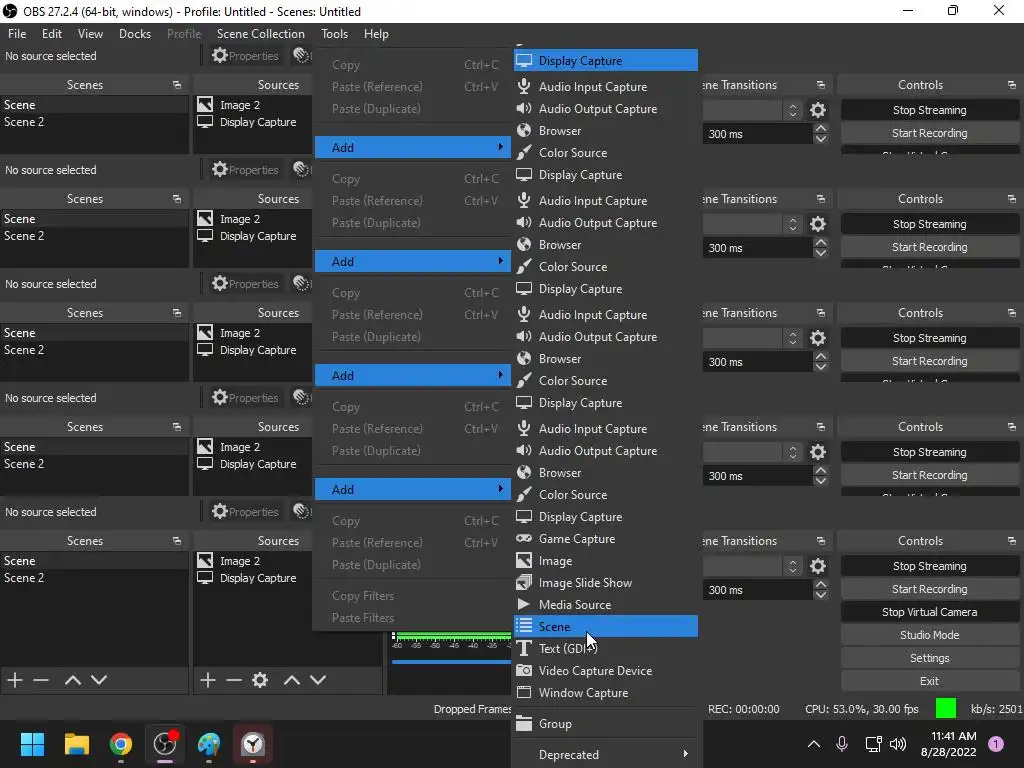This screenshot has height=768, width=1024.
Task: Move source down in Sources toolbar
Action: (x=318, y=680)
